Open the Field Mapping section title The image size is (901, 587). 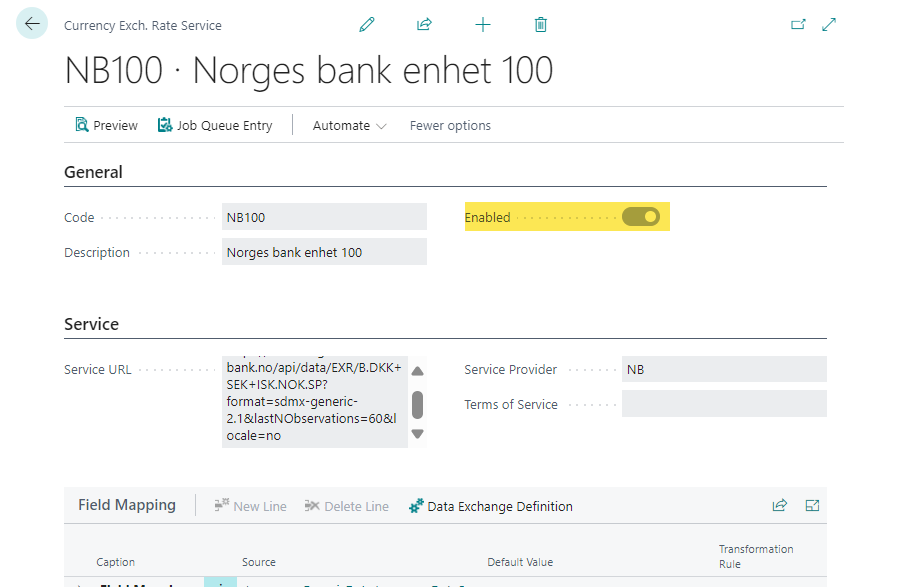tap(127, 505)
